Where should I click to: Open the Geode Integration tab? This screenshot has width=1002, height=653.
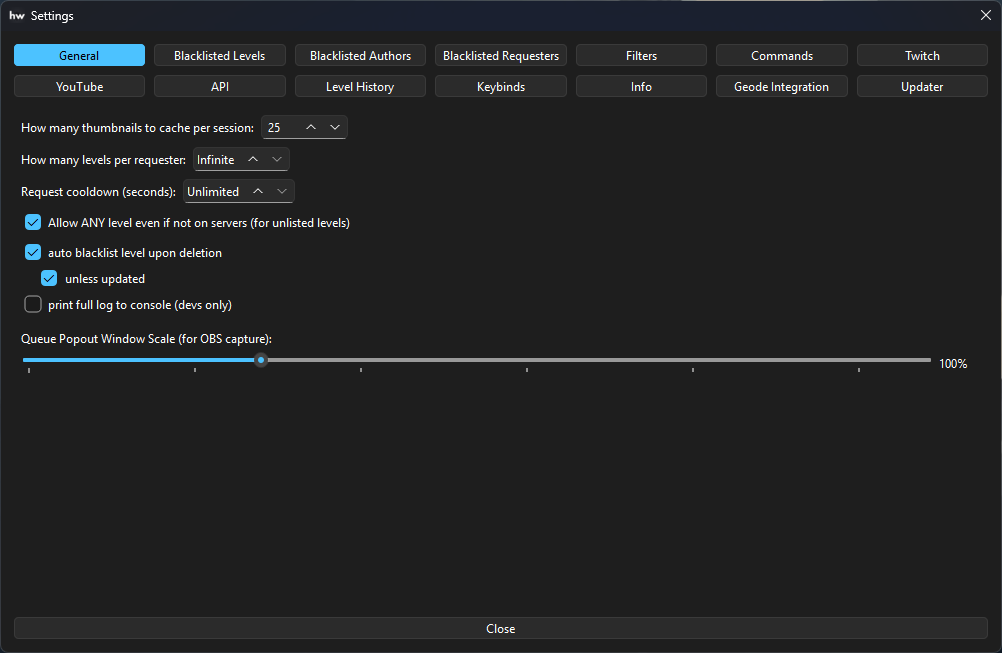[782, 86]
